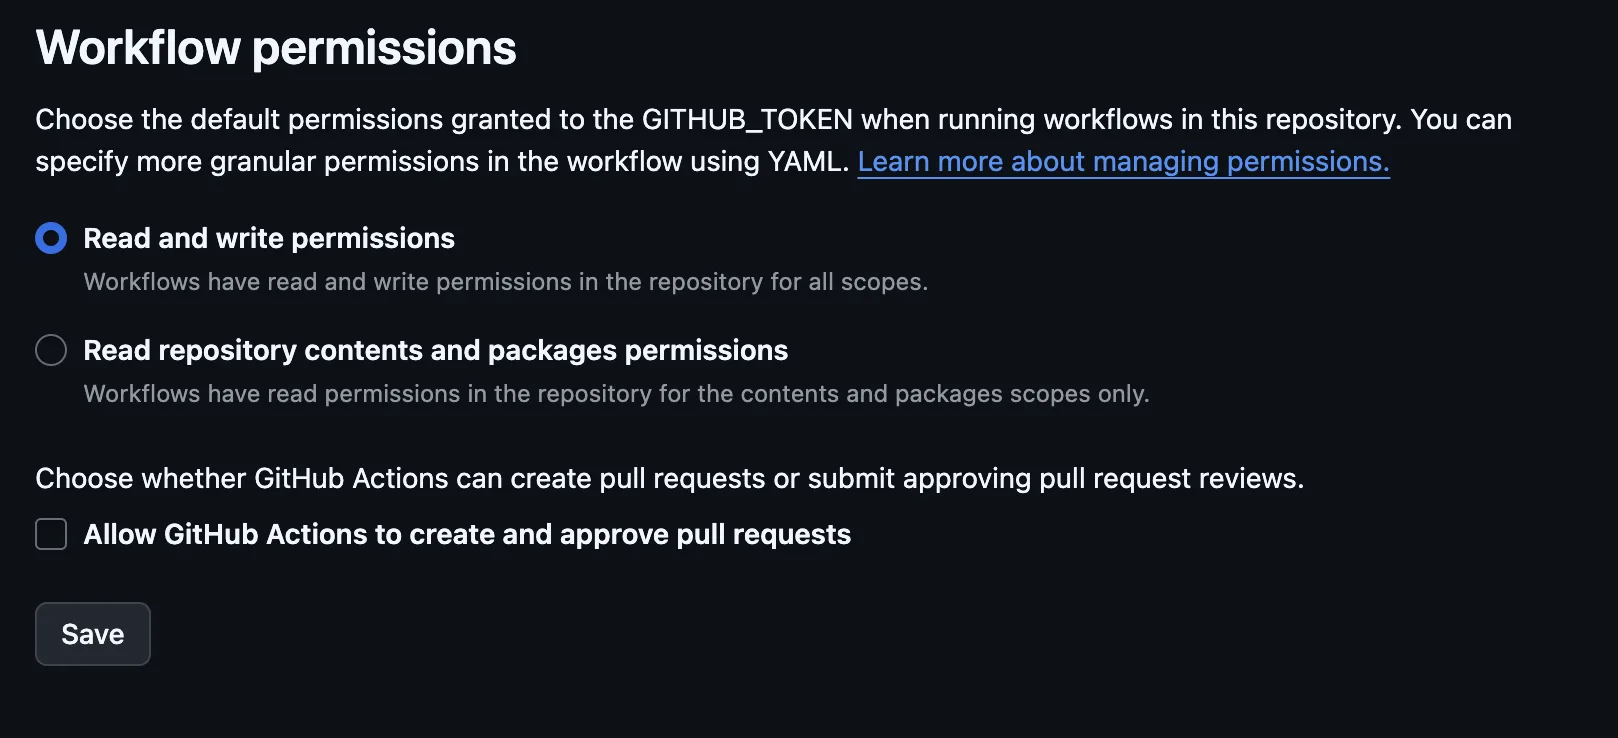Click the 'Read and write permissions' label text
Screen dimensions: 1618x738
tap(269, 238)
